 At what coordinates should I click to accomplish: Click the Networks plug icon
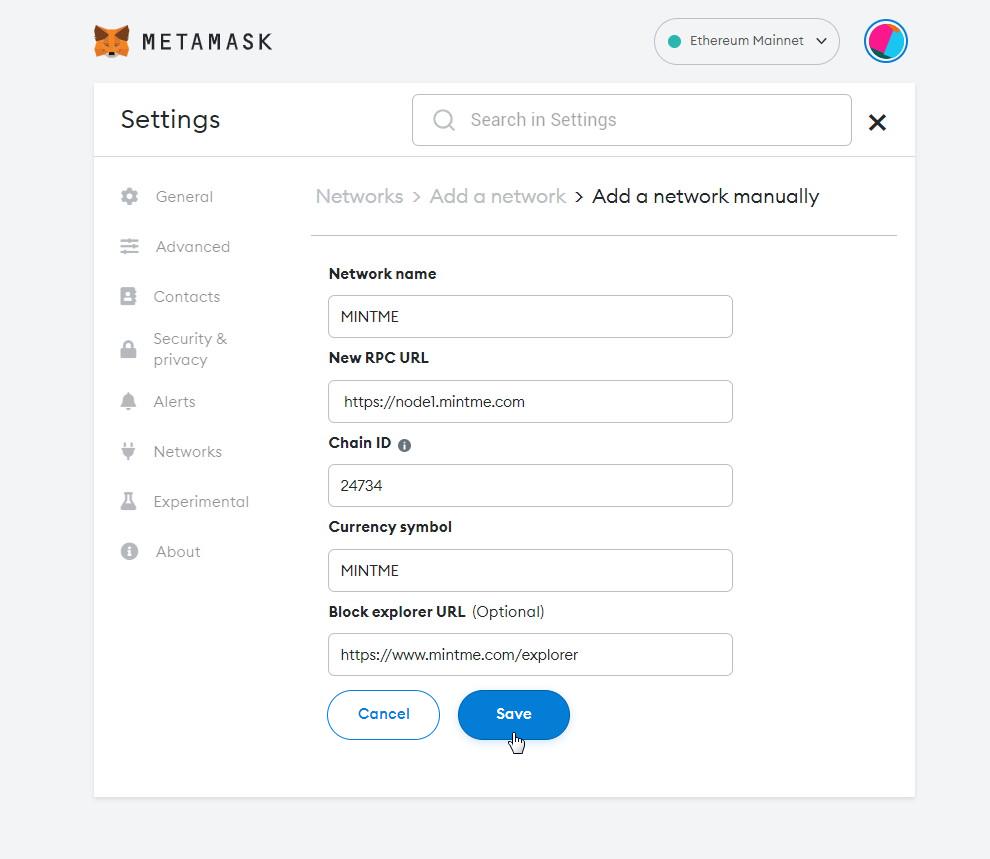click(128, 452)
